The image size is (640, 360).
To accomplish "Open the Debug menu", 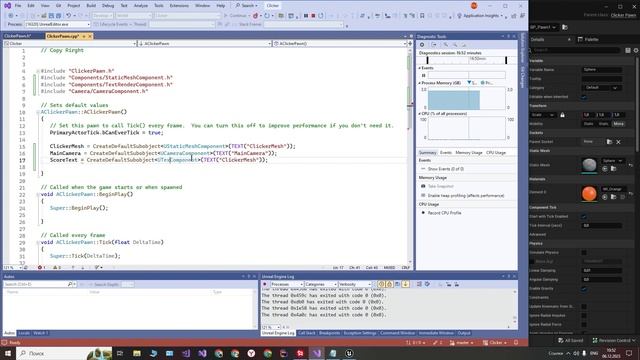I will coord(108,6).
